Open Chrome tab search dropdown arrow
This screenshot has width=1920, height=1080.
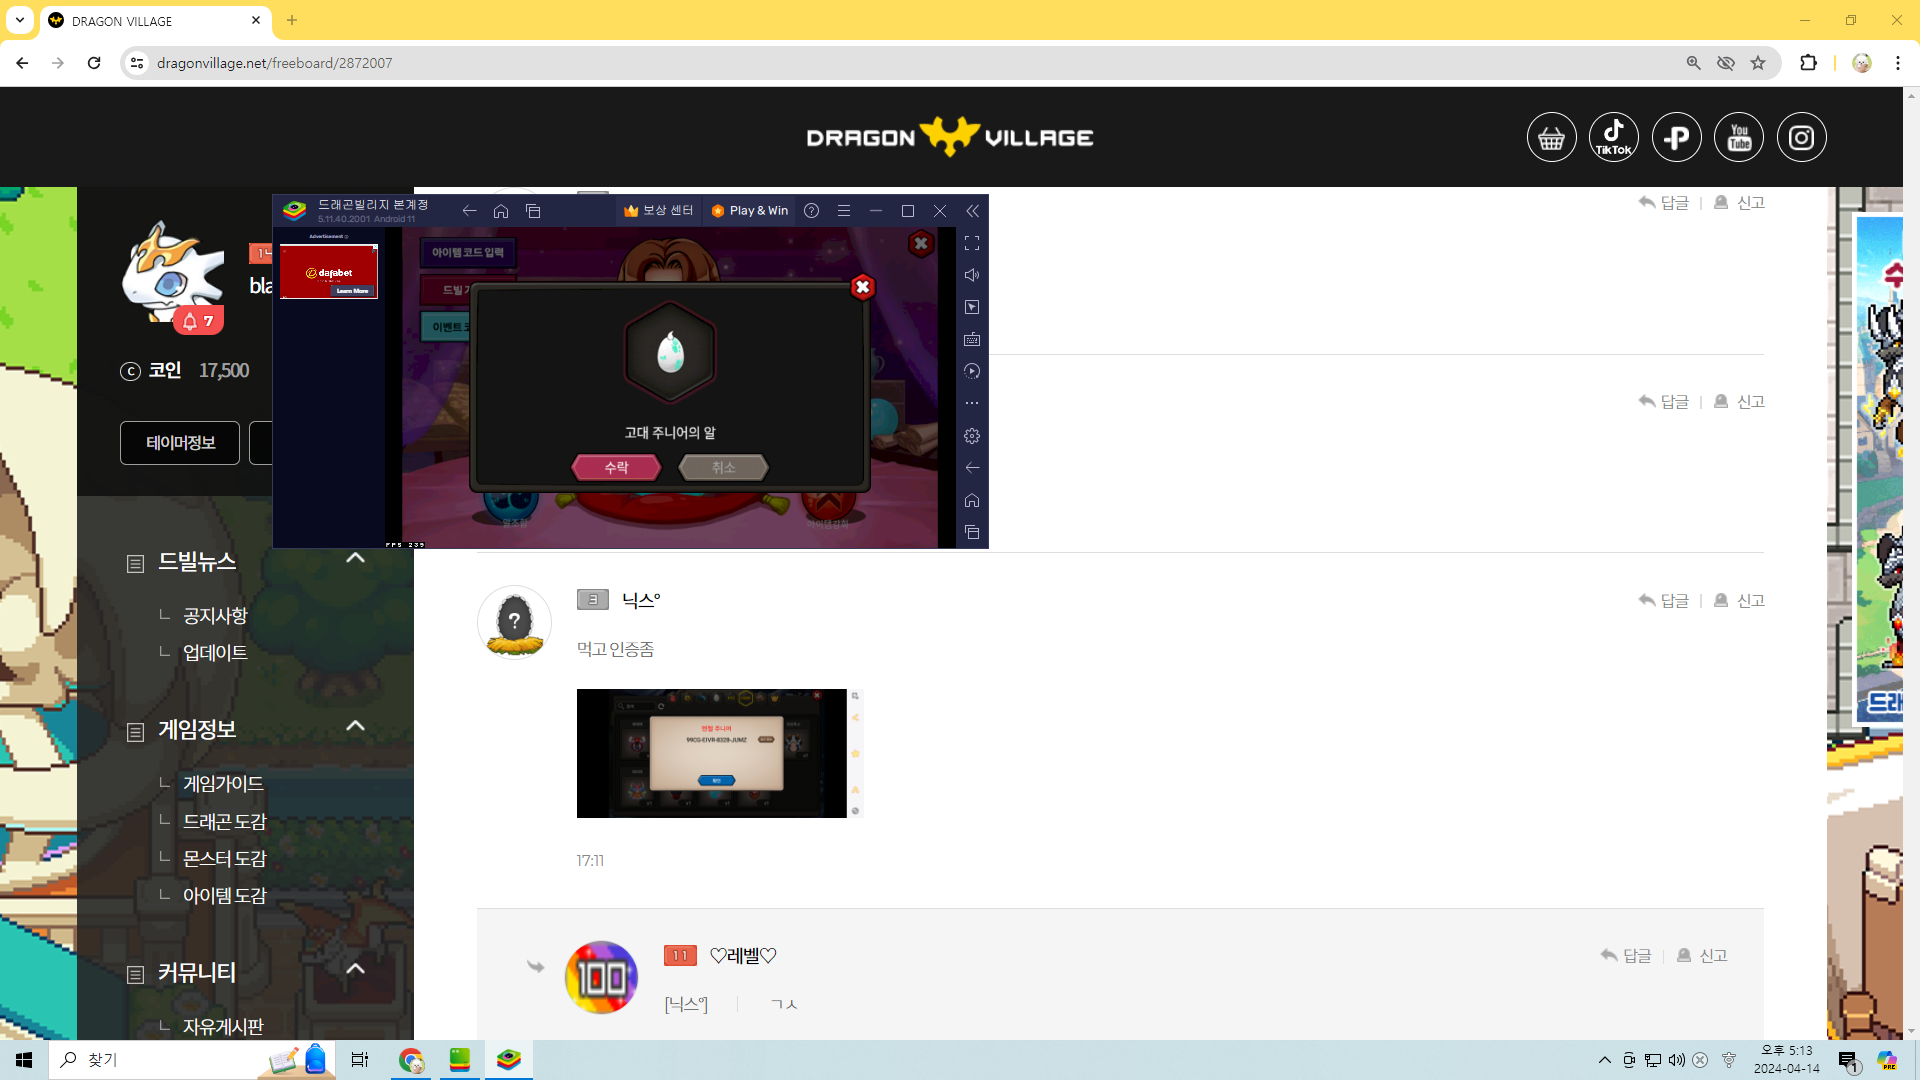[20, 20]
